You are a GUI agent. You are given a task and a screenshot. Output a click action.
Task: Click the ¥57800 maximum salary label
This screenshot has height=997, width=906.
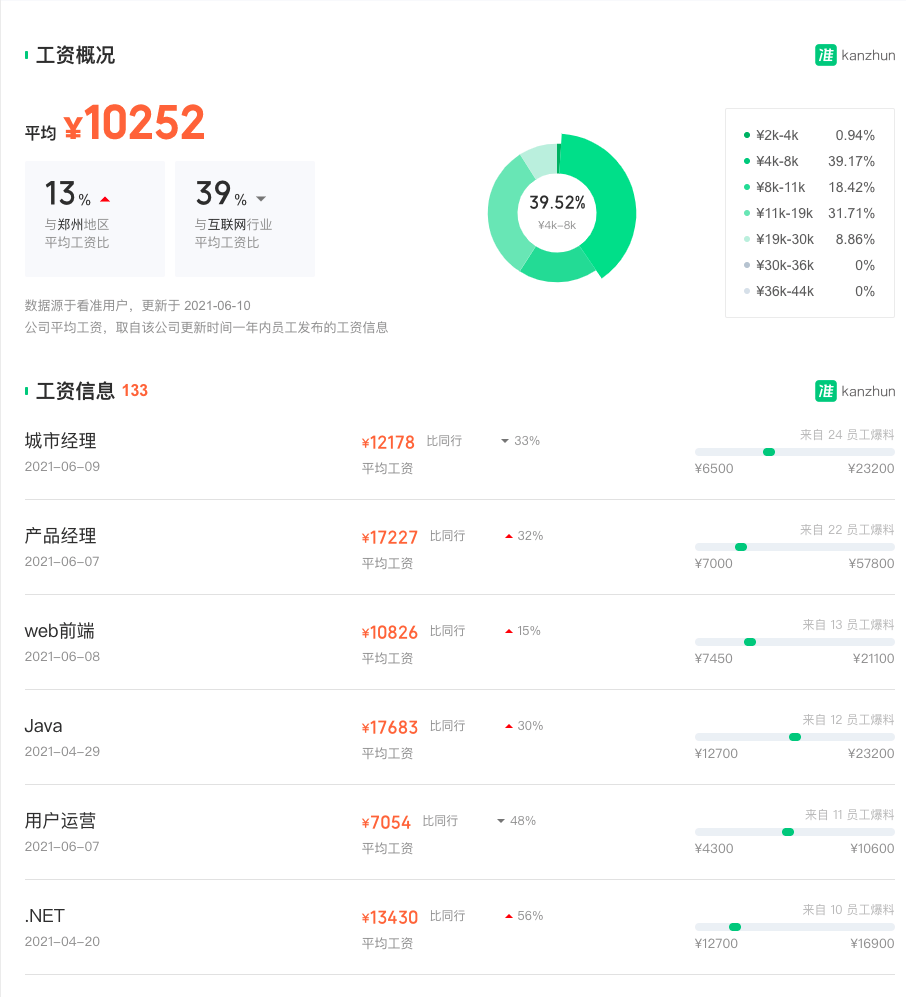pos(872,564)
